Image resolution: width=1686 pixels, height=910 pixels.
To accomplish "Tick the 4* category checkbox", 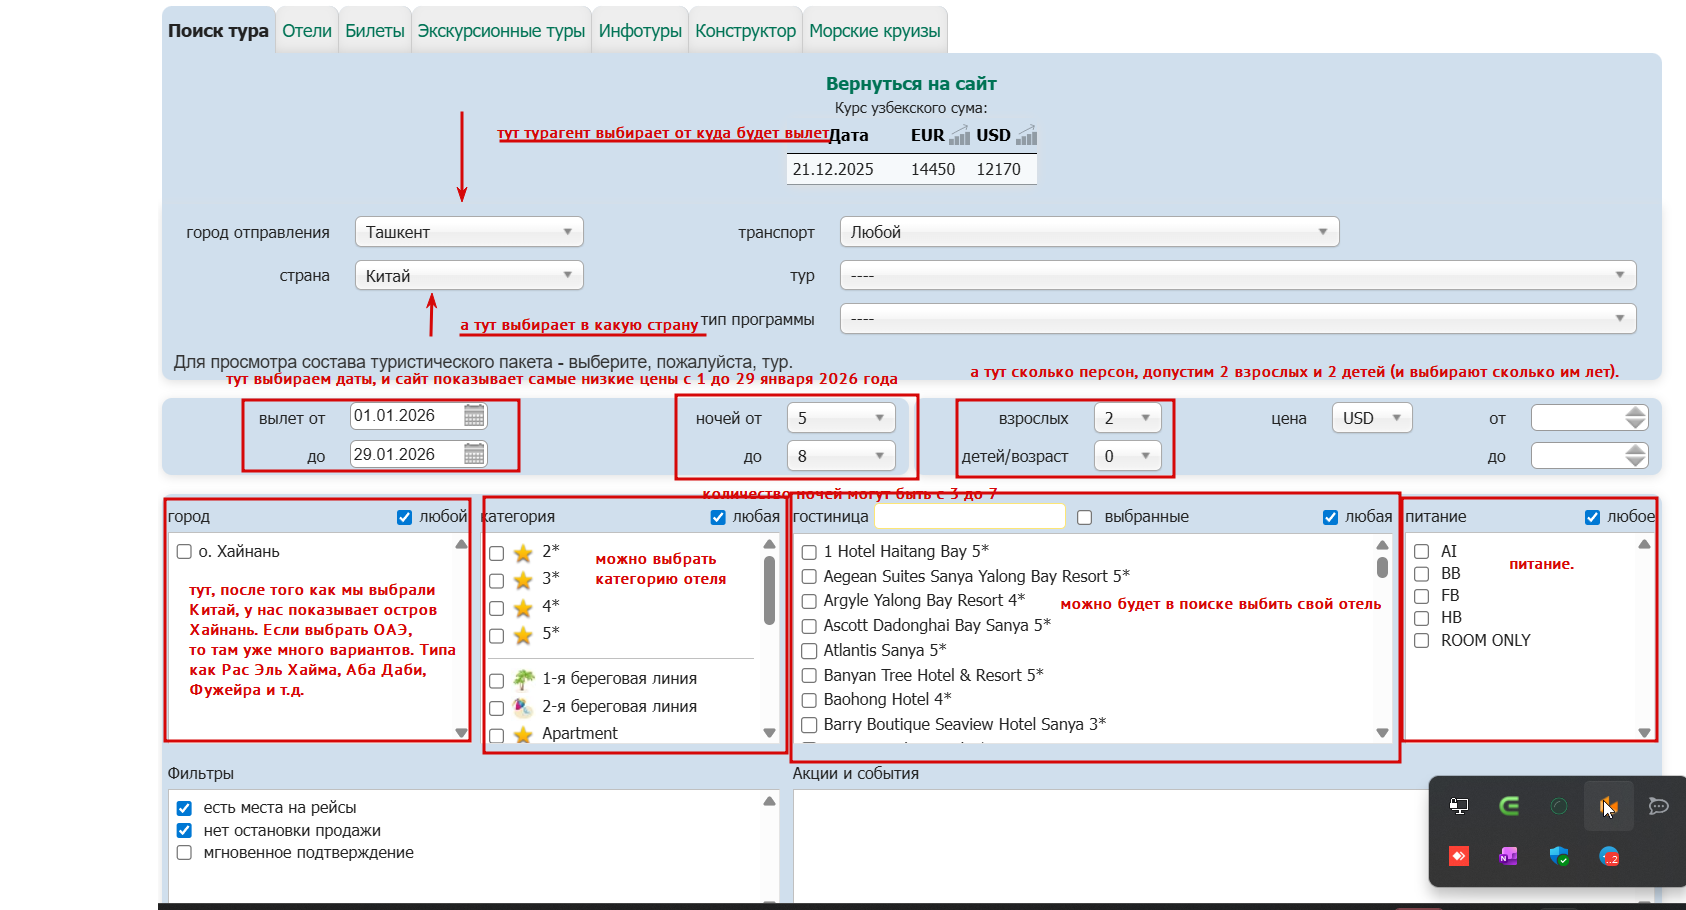I will (x=496, y=608).
